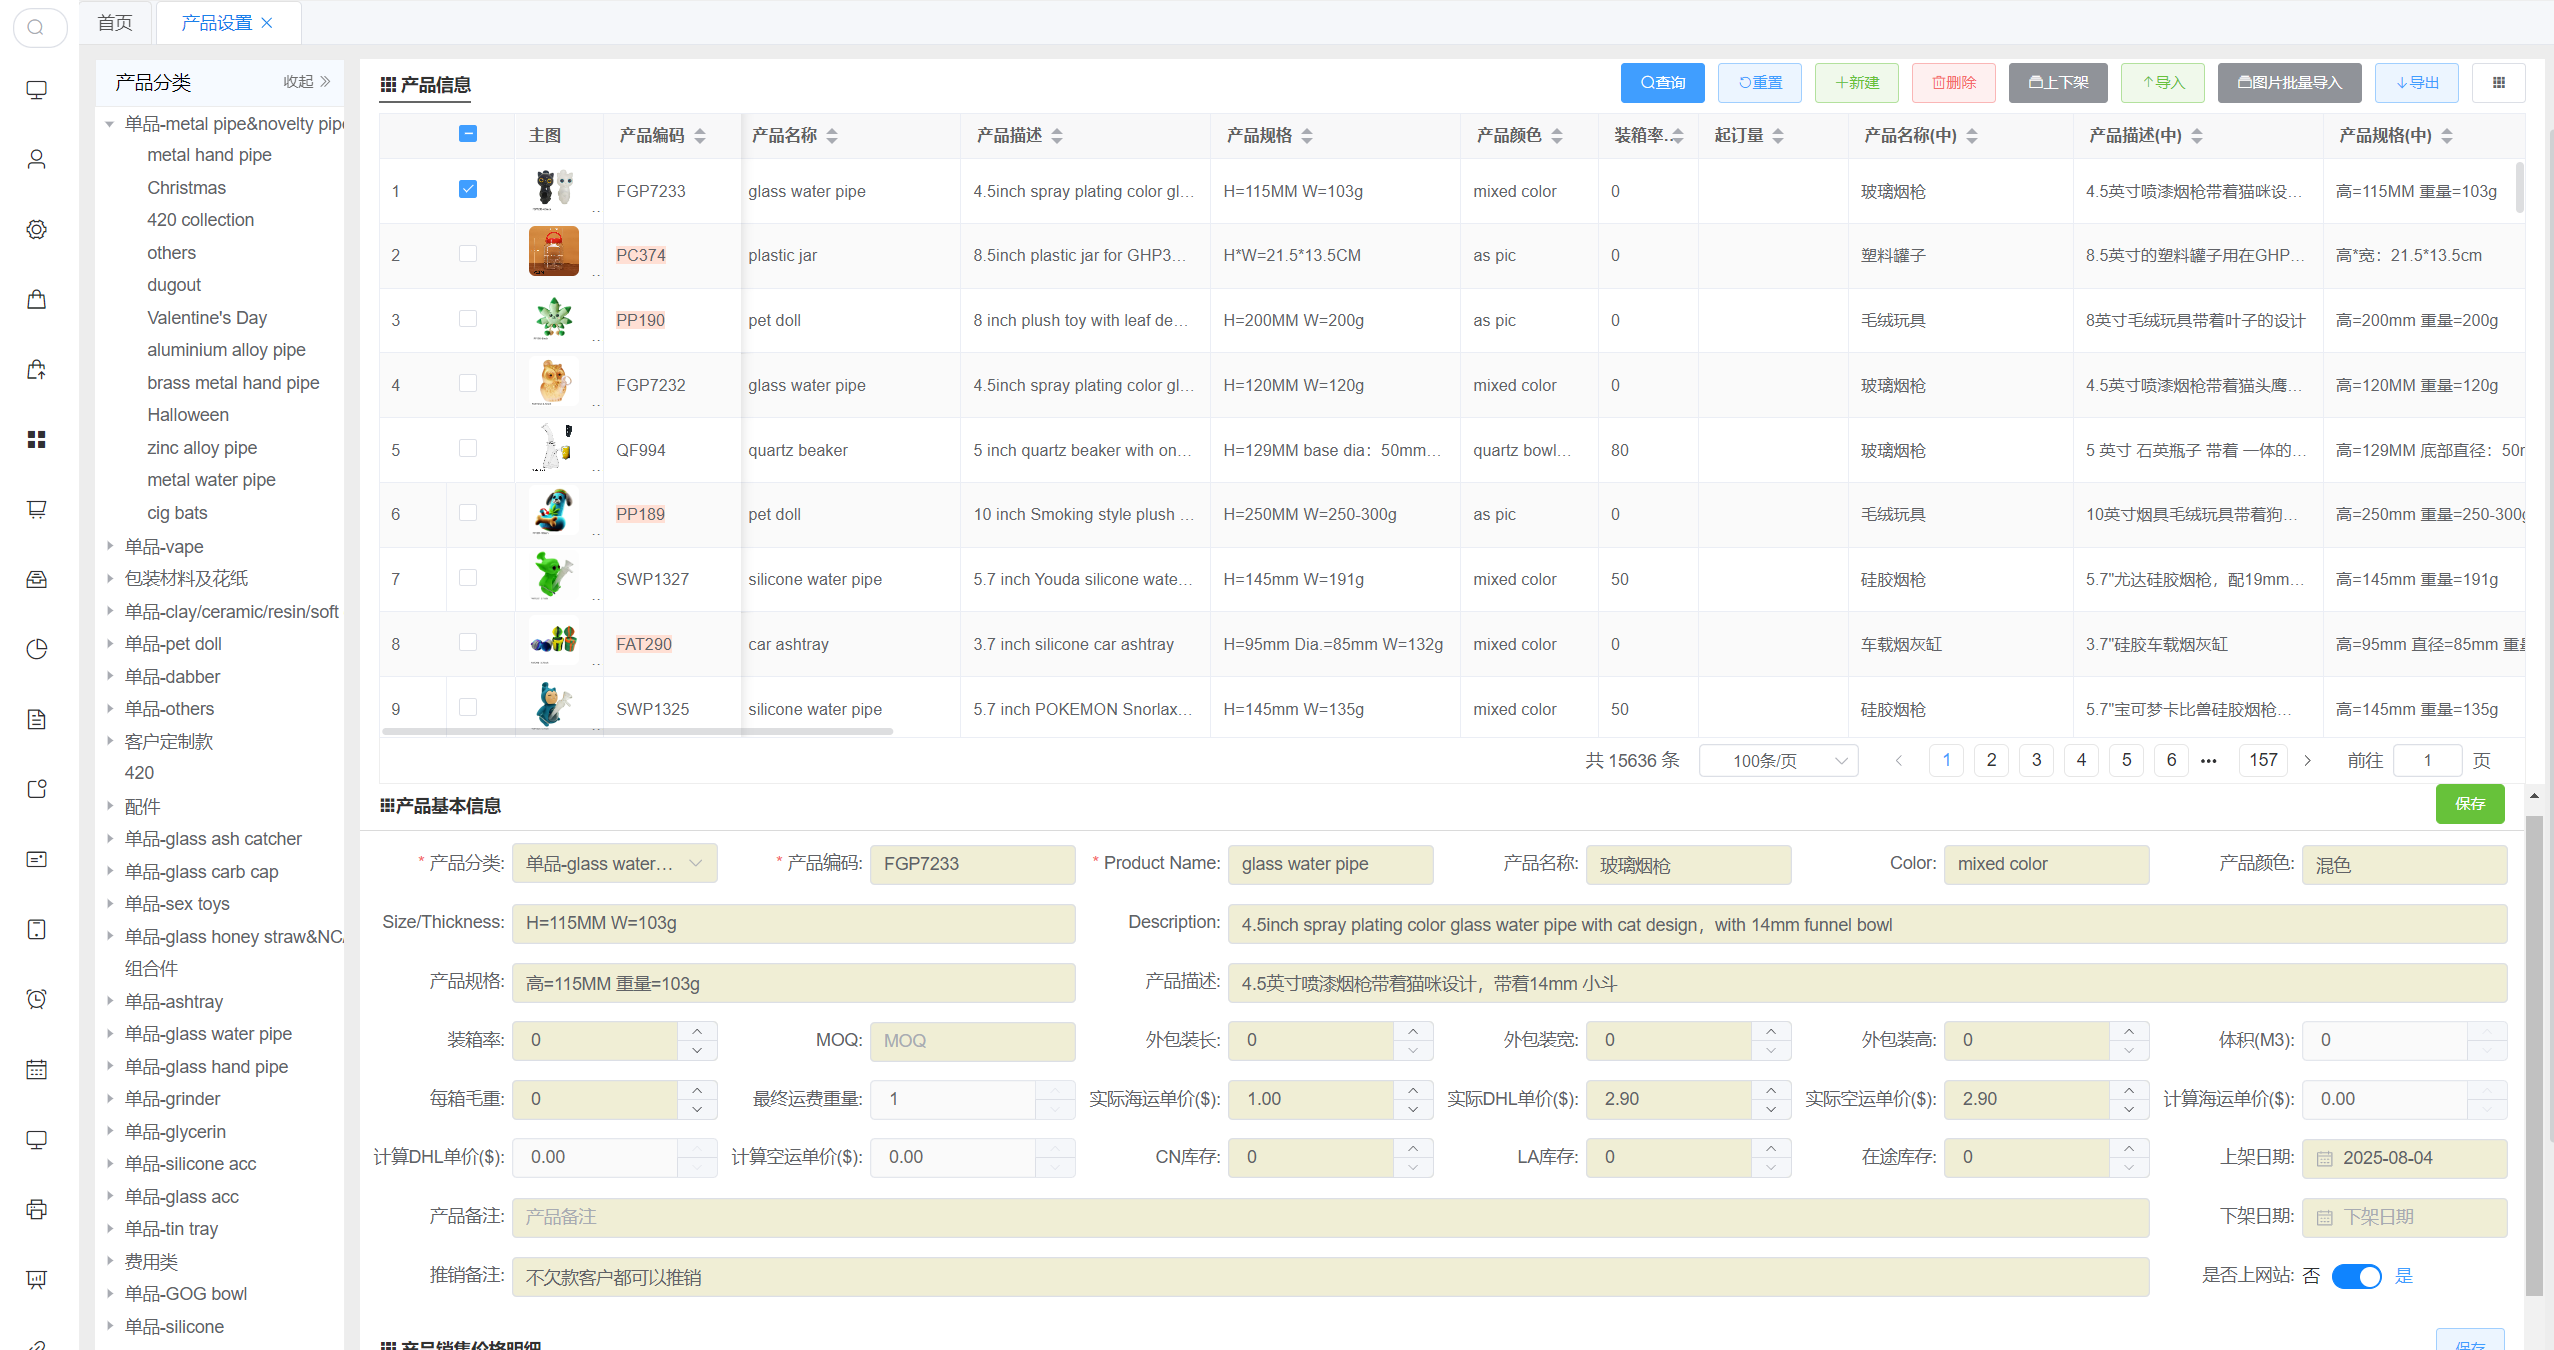Click the PP190 product thumbnail image
2554x1350 pixels.
[553, 319]
